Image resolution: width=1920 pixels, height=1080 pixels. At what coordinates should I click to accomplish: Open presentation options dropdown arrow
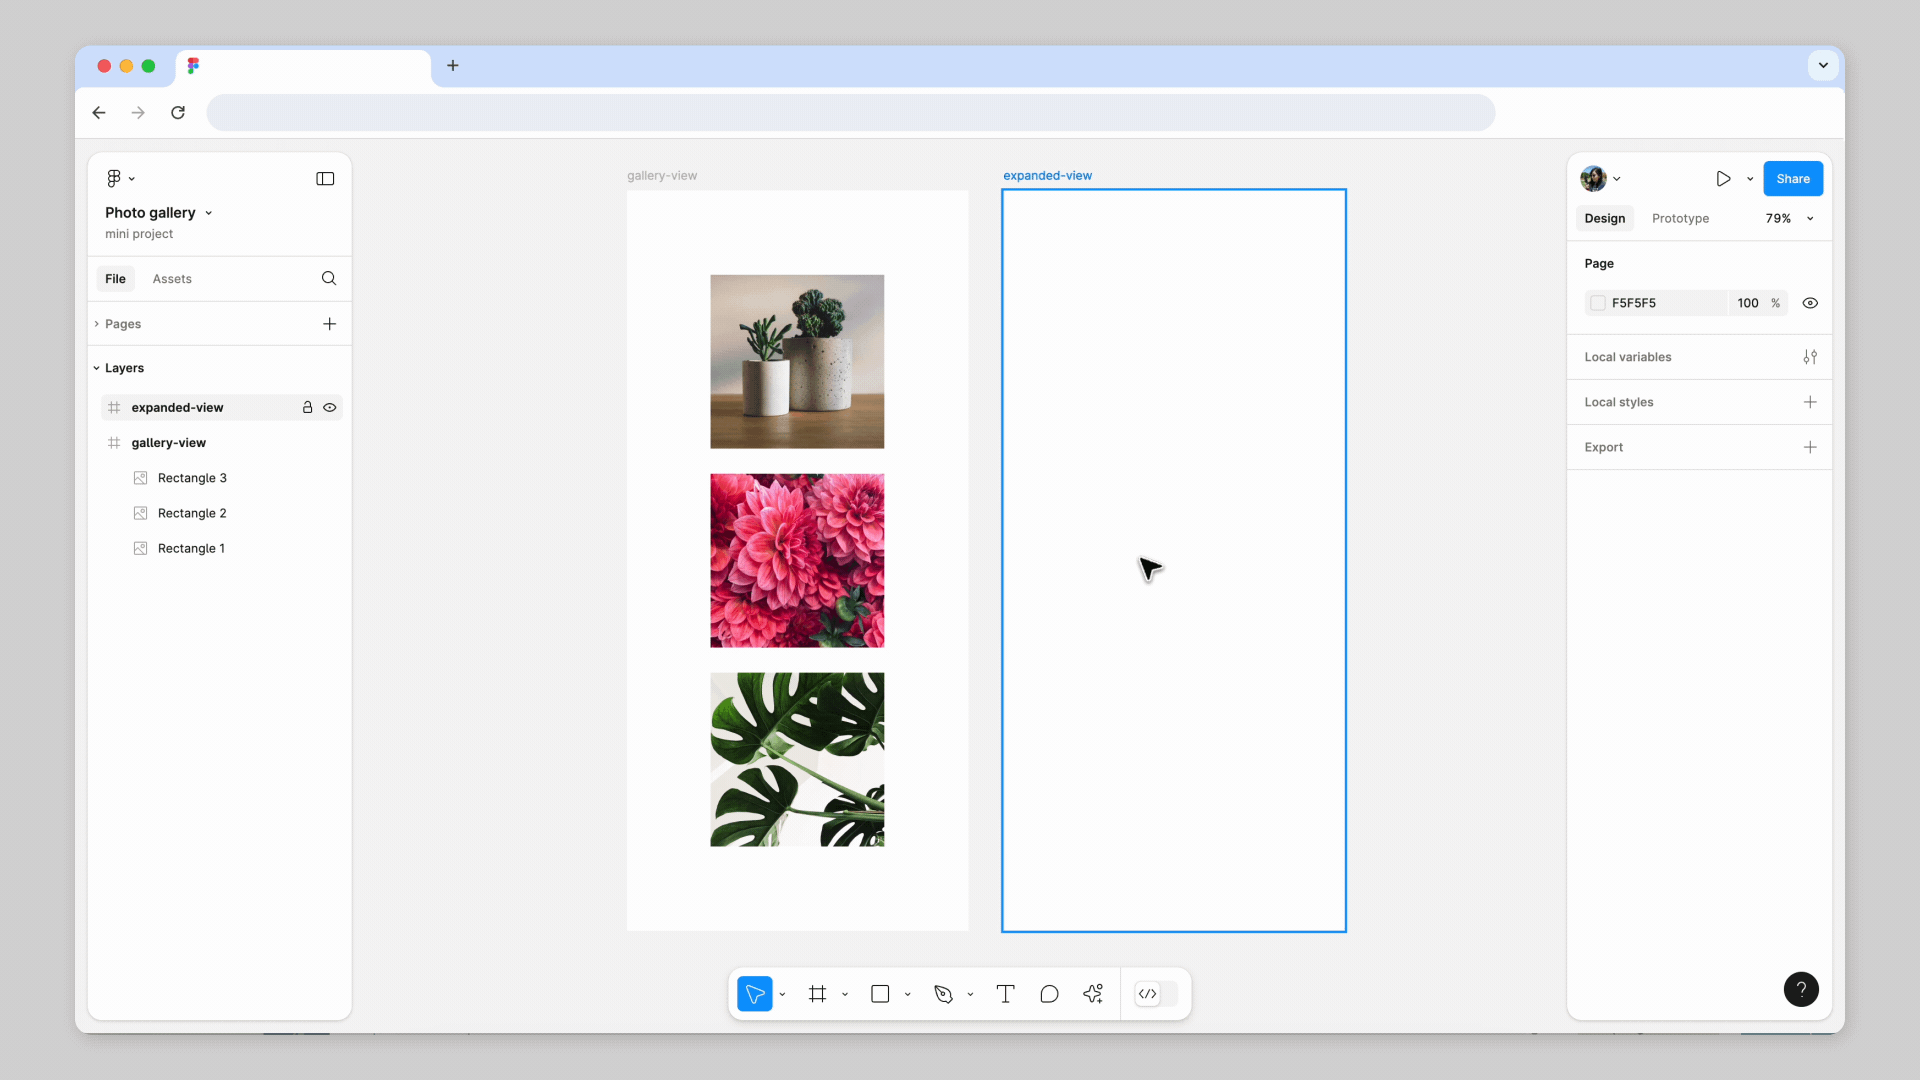1750,179
